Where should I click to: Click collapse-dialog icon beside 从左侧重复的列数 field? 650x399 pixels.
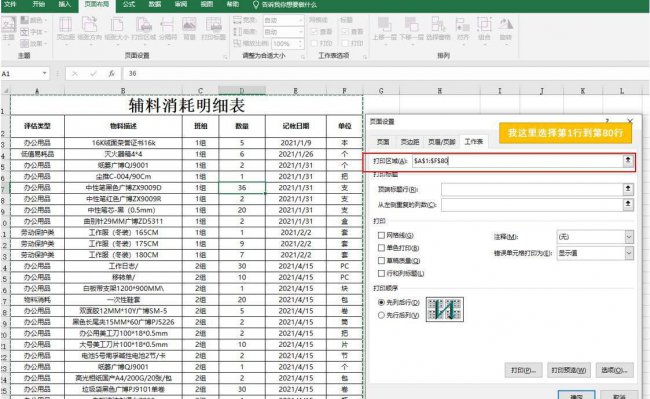pos(628,204)
